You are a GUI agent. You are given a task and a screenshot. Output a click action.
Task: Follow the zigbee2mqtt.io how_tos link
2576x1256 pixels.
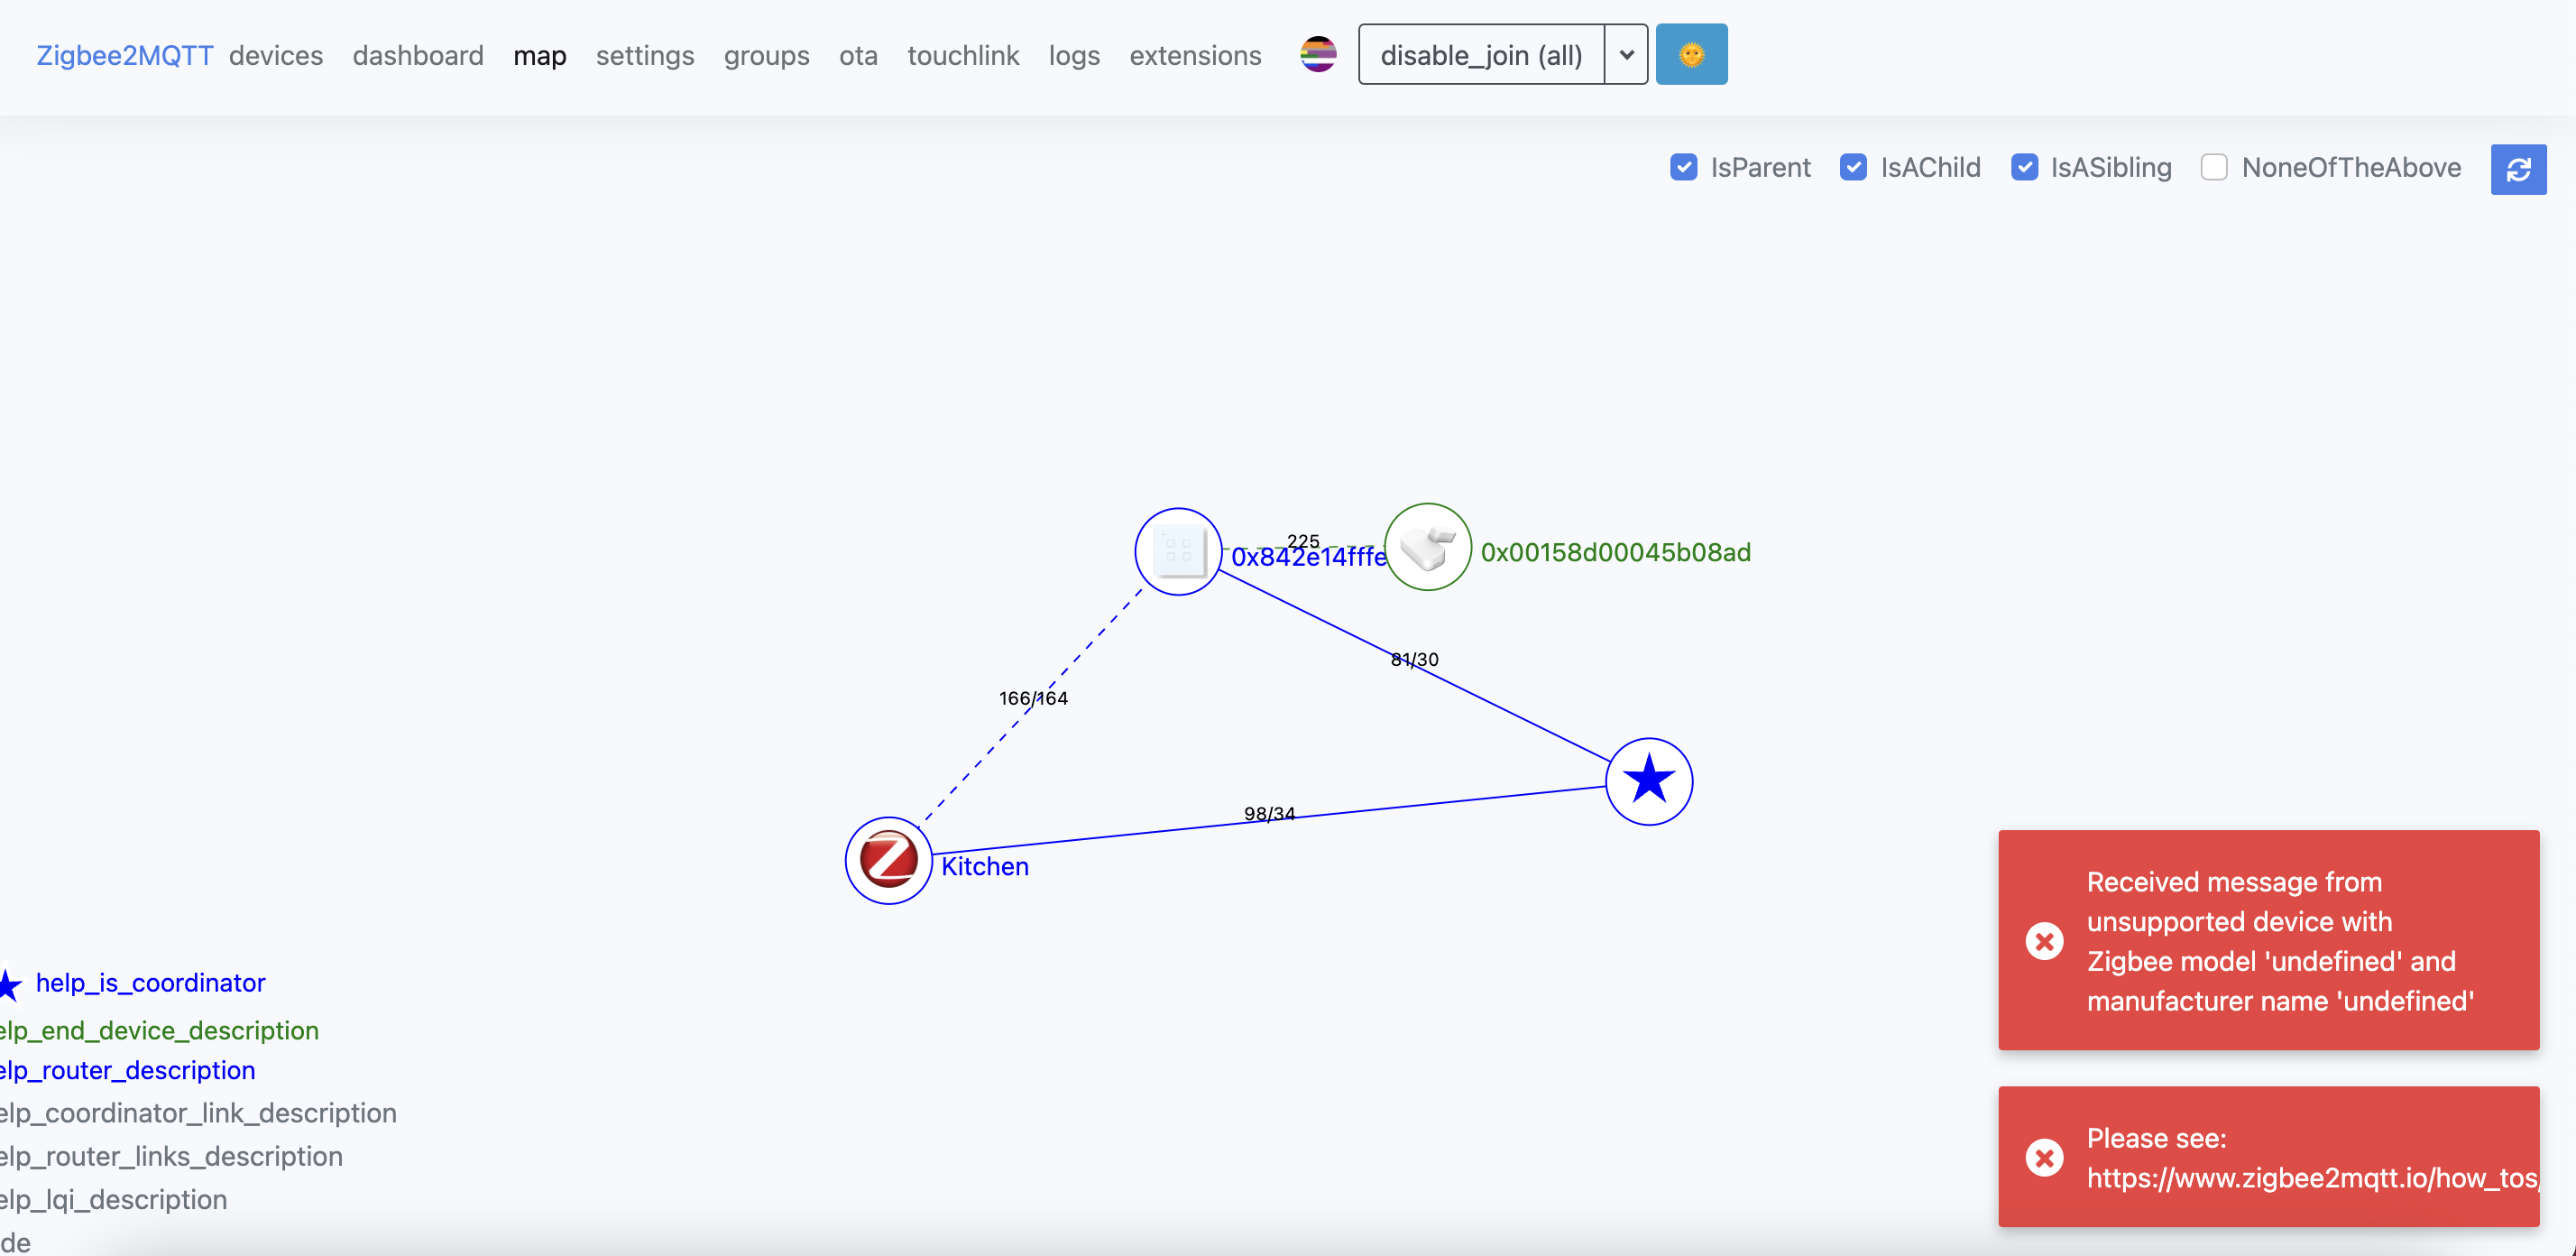2313,1179
